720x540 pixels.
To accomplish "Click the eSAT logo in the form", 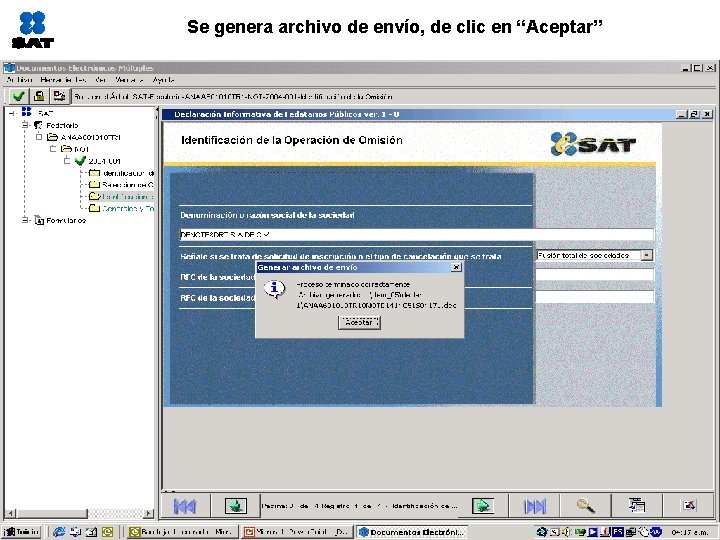I will click(593, 144).
